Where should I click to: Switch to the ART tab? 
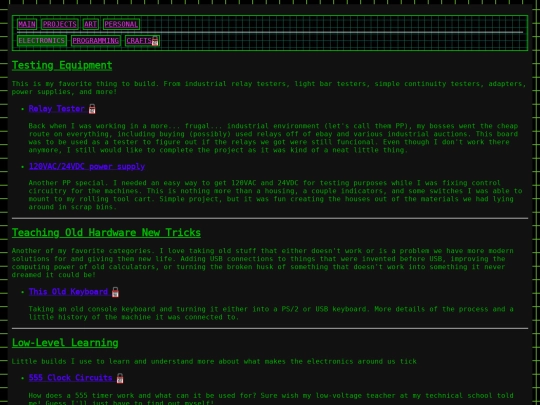91,24
